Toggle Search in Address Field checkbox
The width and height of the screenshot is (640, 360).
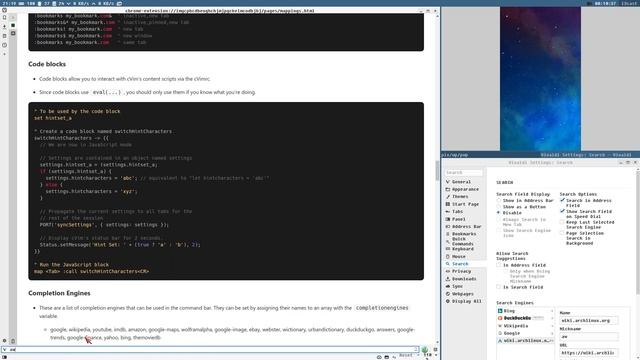[562, 200]
